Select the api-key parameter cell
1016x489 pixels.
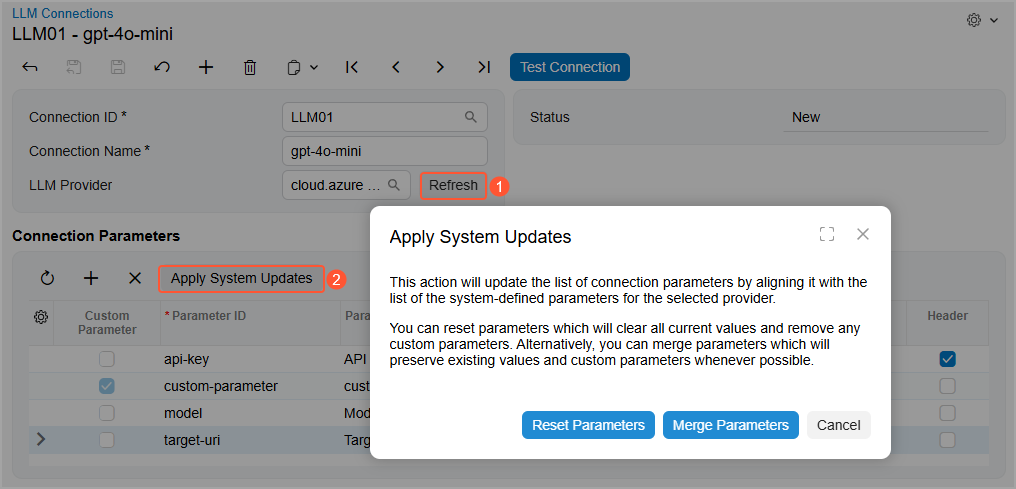tap(250, 359)
